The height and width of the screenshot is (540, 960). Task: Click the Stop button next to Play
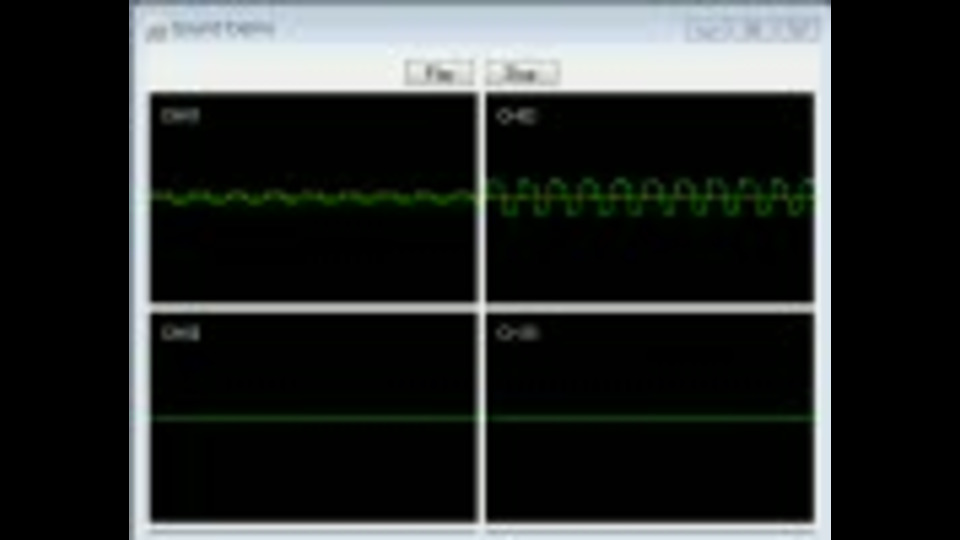click(522, 74)
